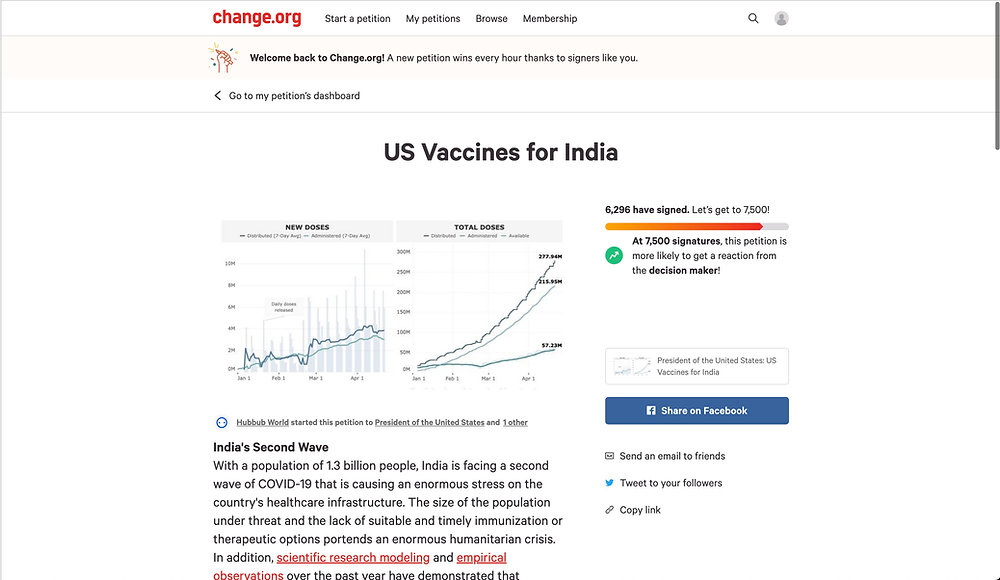Viewport: 1000px width, 580px height.
Task: Open the Browse menu item
Action: coord(491,18)
